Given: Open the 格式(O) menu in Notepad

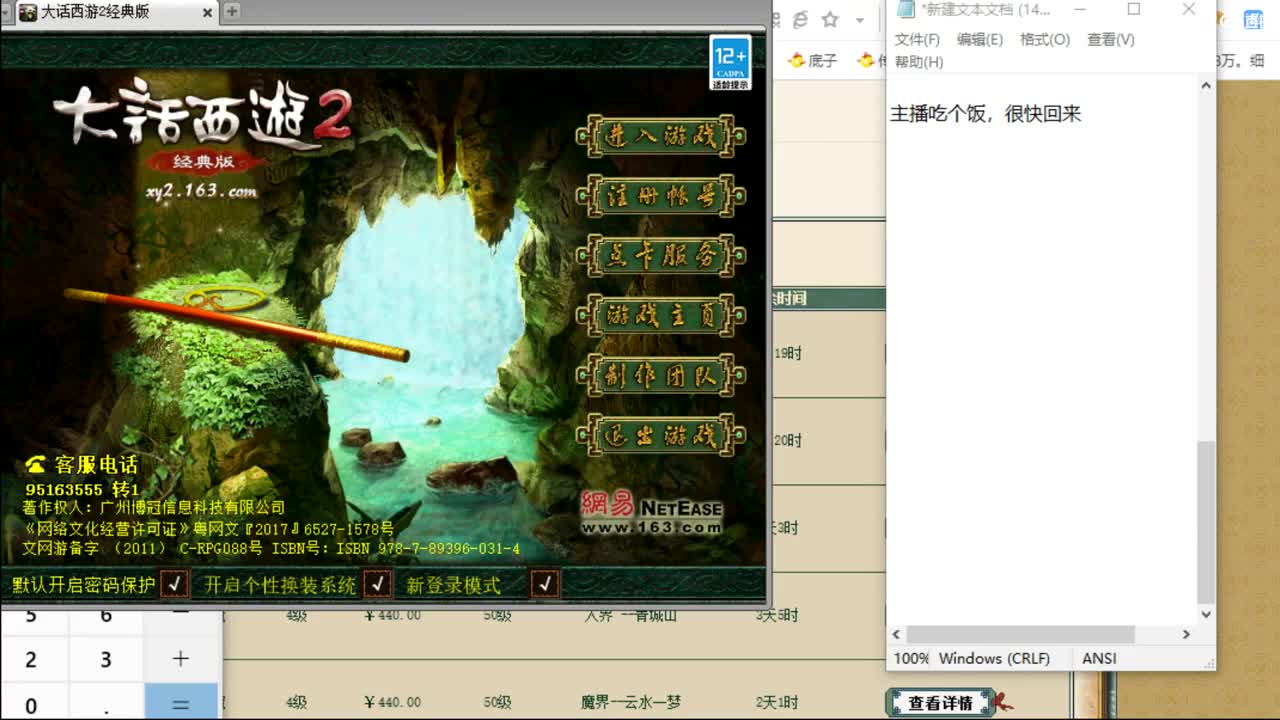Looking at the screenshot, I should tap(1045, 39).
